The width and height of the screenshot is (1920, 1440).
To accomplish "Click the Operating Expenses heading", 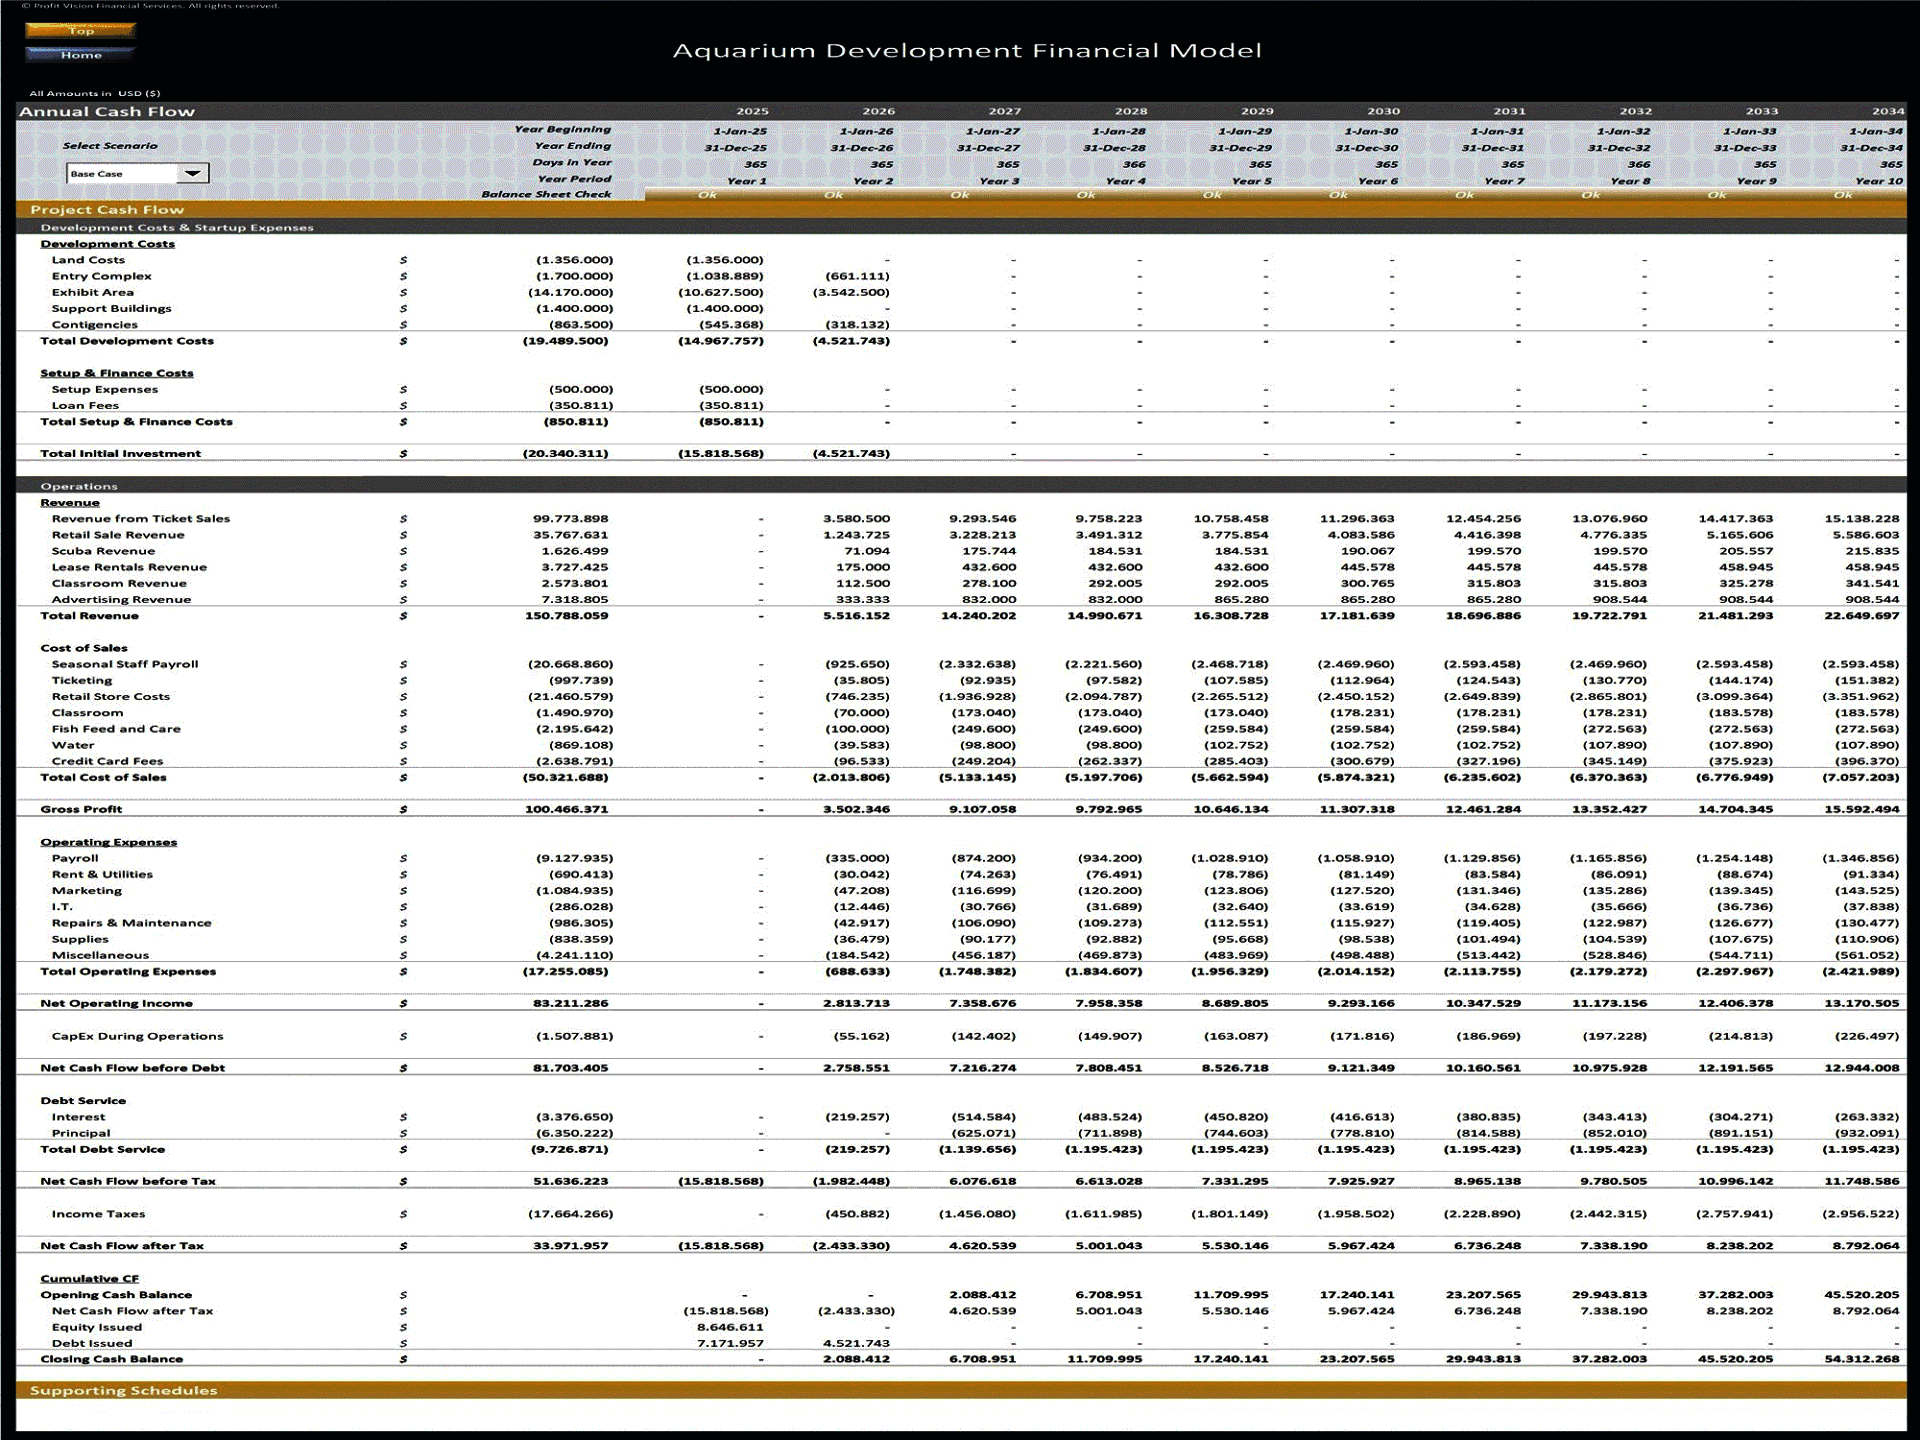I will tap(108, 842).
